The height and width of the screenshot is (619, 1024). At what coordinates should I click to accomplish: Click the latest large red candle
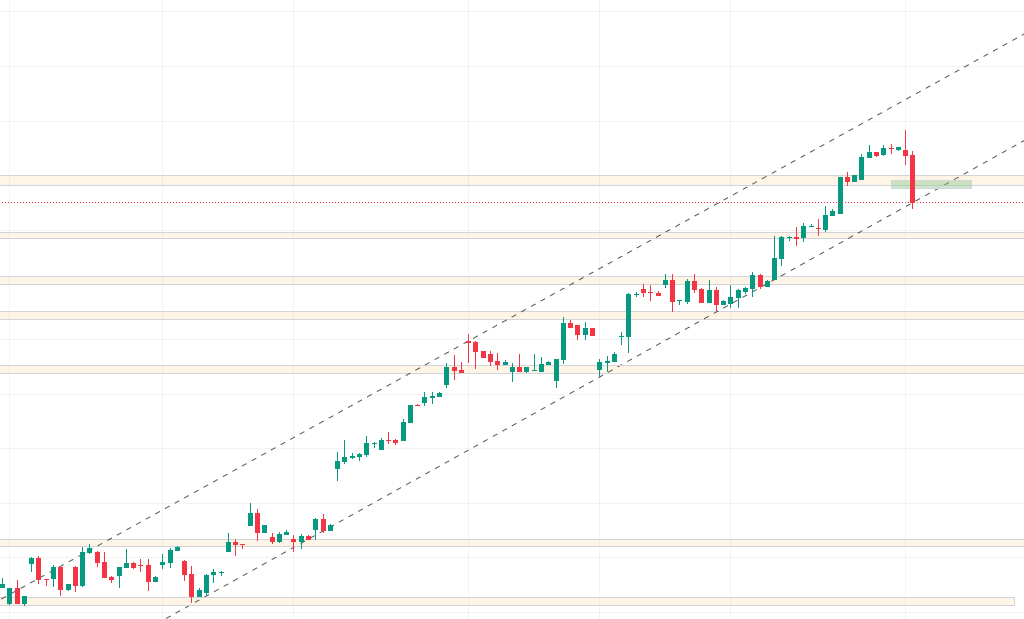(912, 178)
